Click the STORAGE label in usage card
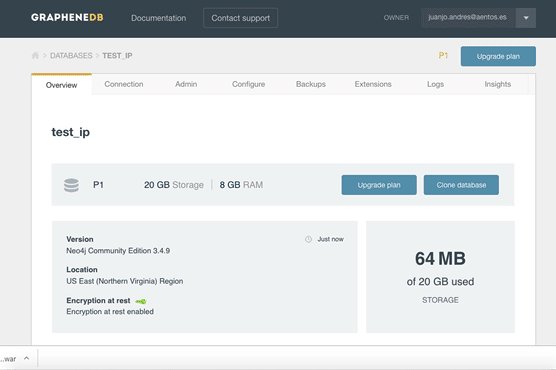Image resolution: width=556 pixels, height=370 pixels. (x=440, y=300)
